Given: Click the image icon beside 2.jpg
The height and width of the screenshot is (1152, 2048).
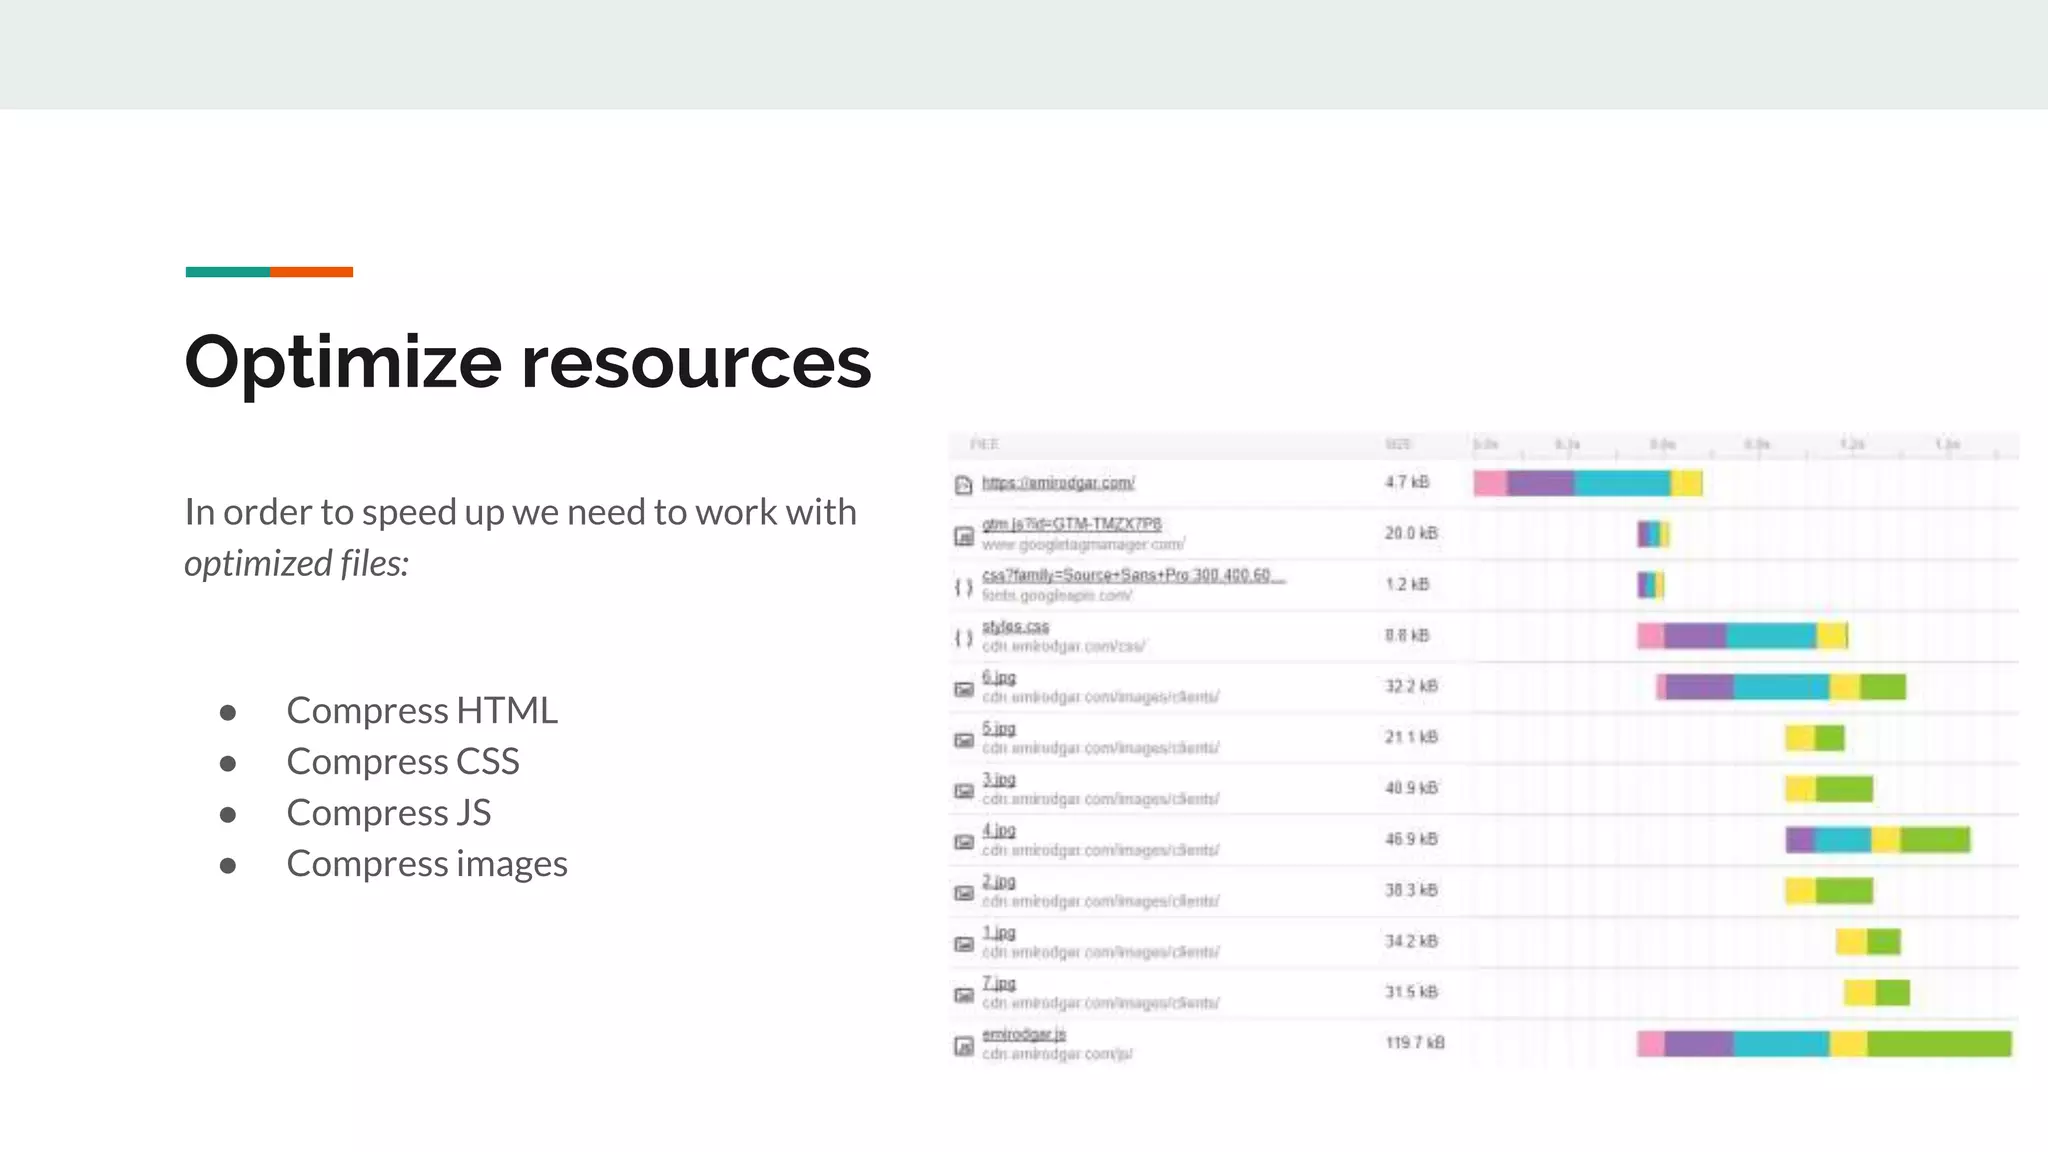Looking at the screenshot, I should [963, 893].
